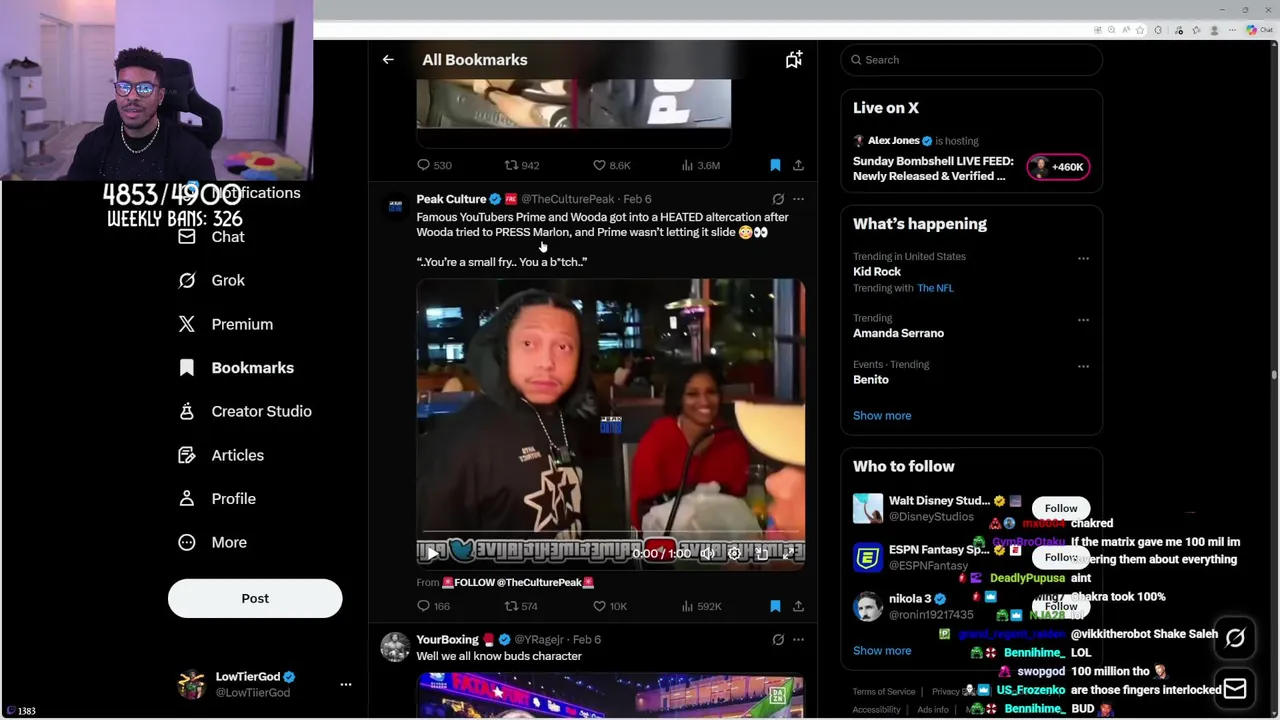Open nikola 3 suggested profile
The width and height of the screenshot is (1280, 720).
click(909, 599)
